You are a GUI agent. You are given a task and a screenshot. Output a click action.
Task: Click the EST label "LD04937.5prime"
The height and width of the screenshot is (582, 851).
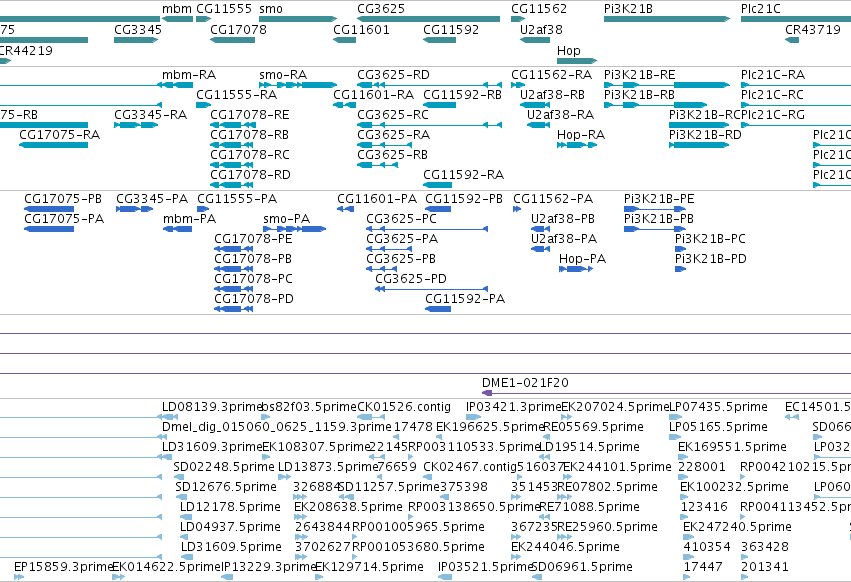click(230, 527)
